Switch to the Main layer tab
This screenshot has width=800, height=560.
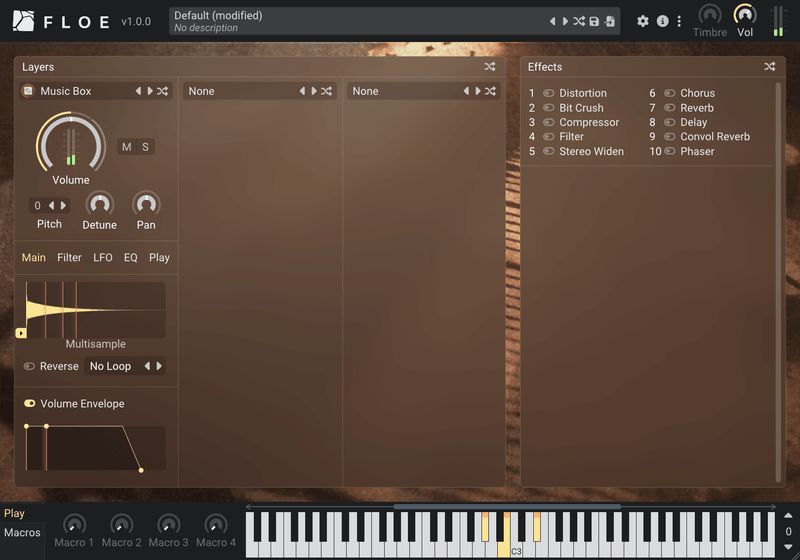(x=34, y=258)
